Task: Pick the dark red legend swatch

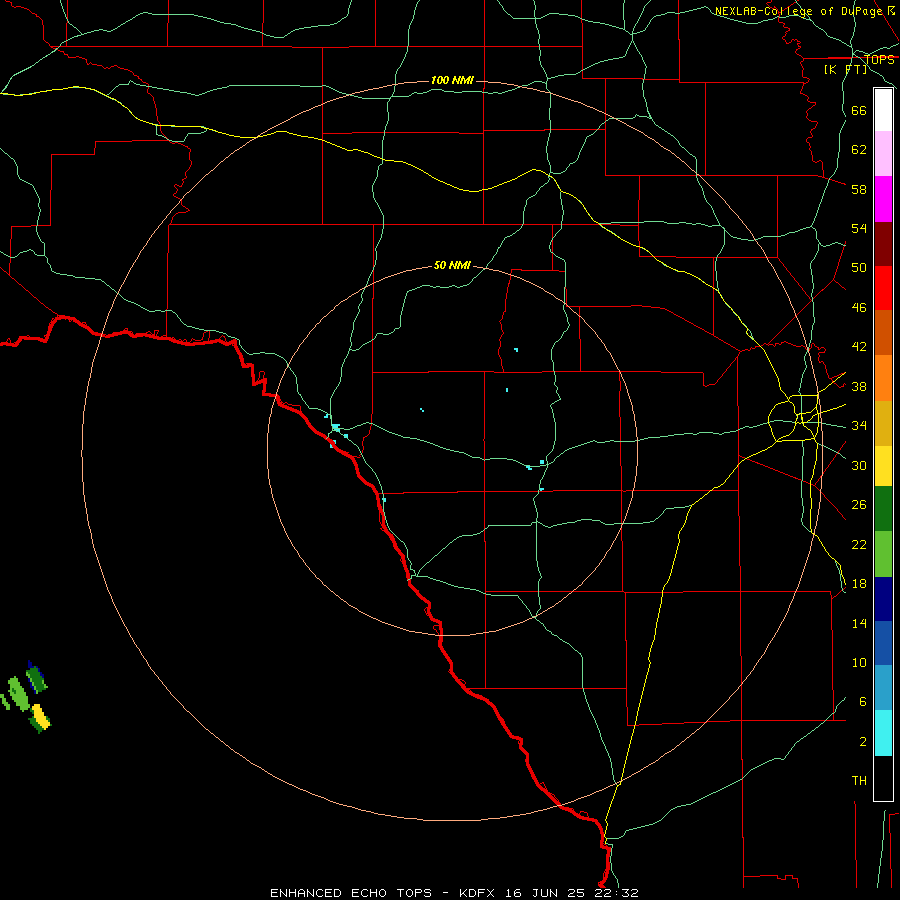Action: click(x=883, y=243)
